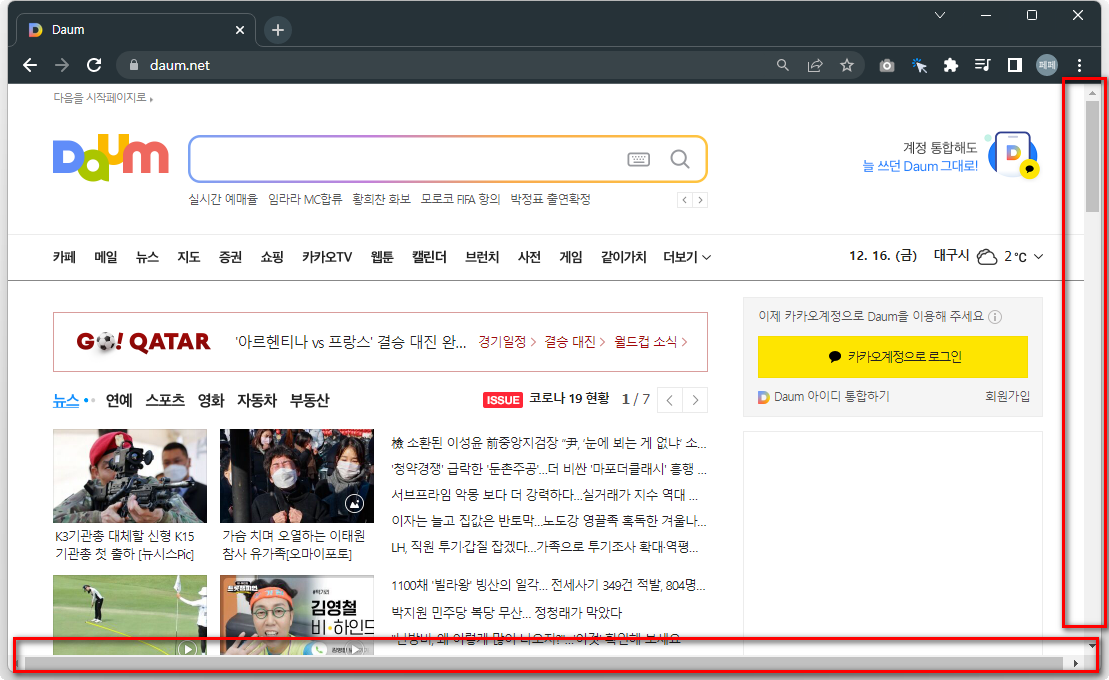
Task: Open the 박지원 민주당 복당 무산 headline
Action: click(506, 612)
